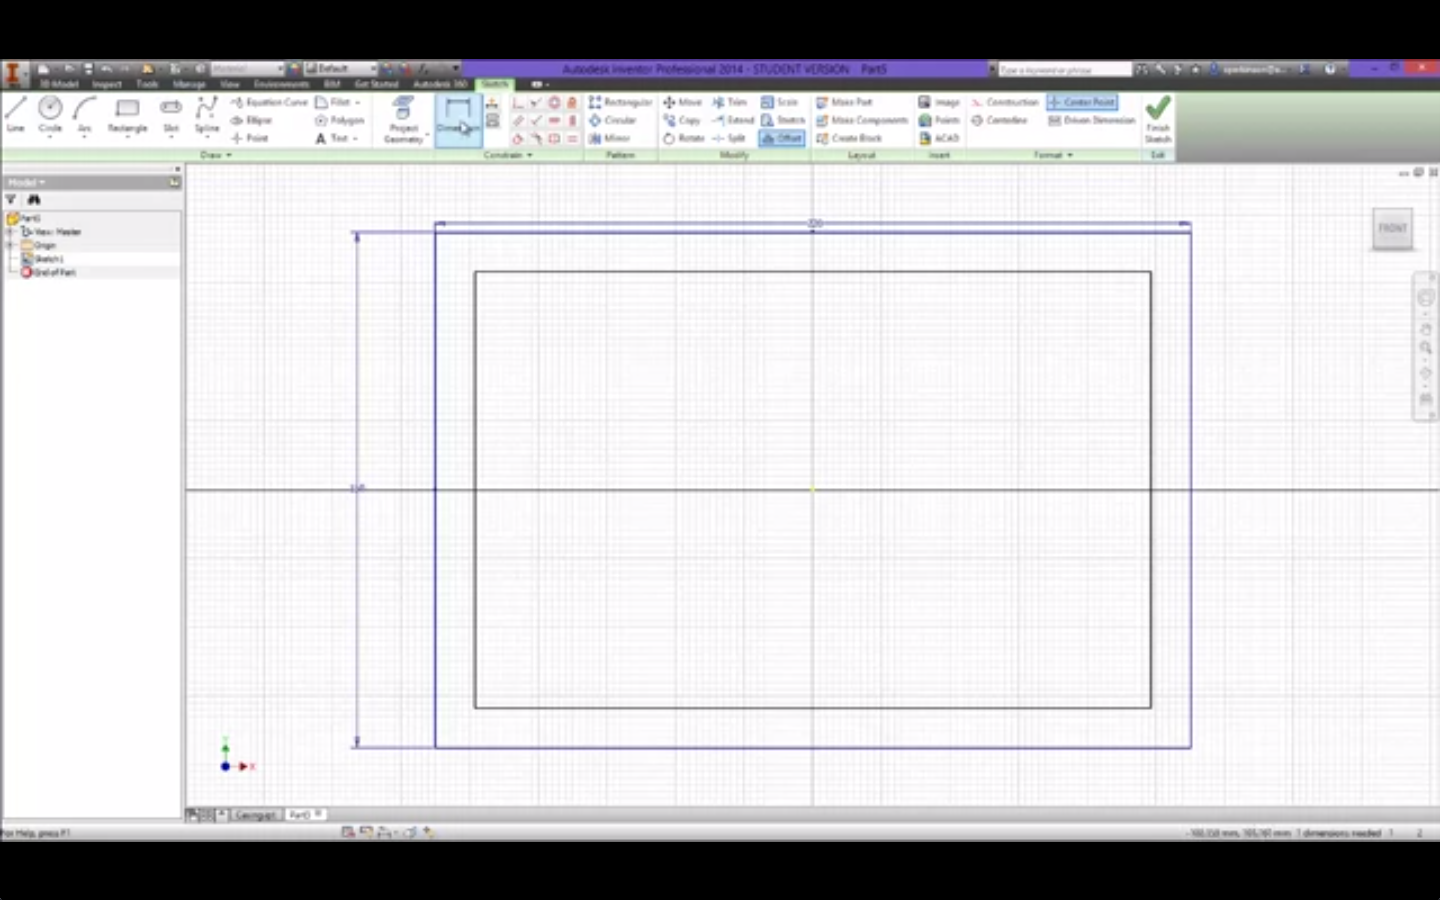Click Make Components in Layout panel
The image size is (1440, 900).
coord(862,120)
